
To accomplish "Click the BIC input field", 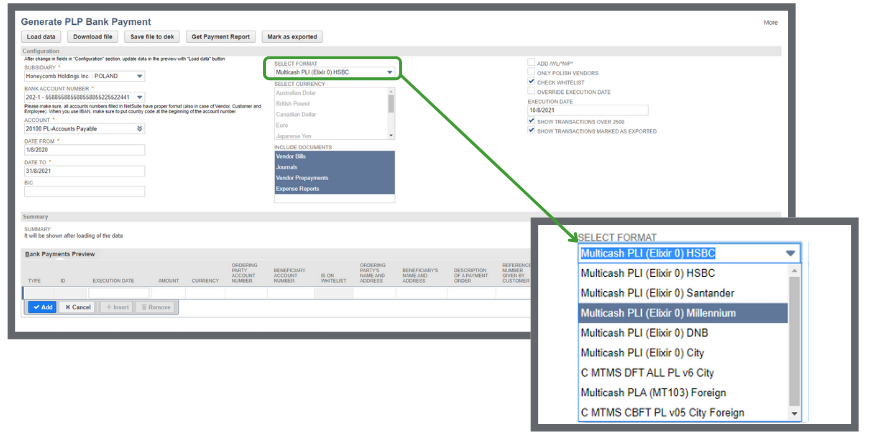I will 84,191.
